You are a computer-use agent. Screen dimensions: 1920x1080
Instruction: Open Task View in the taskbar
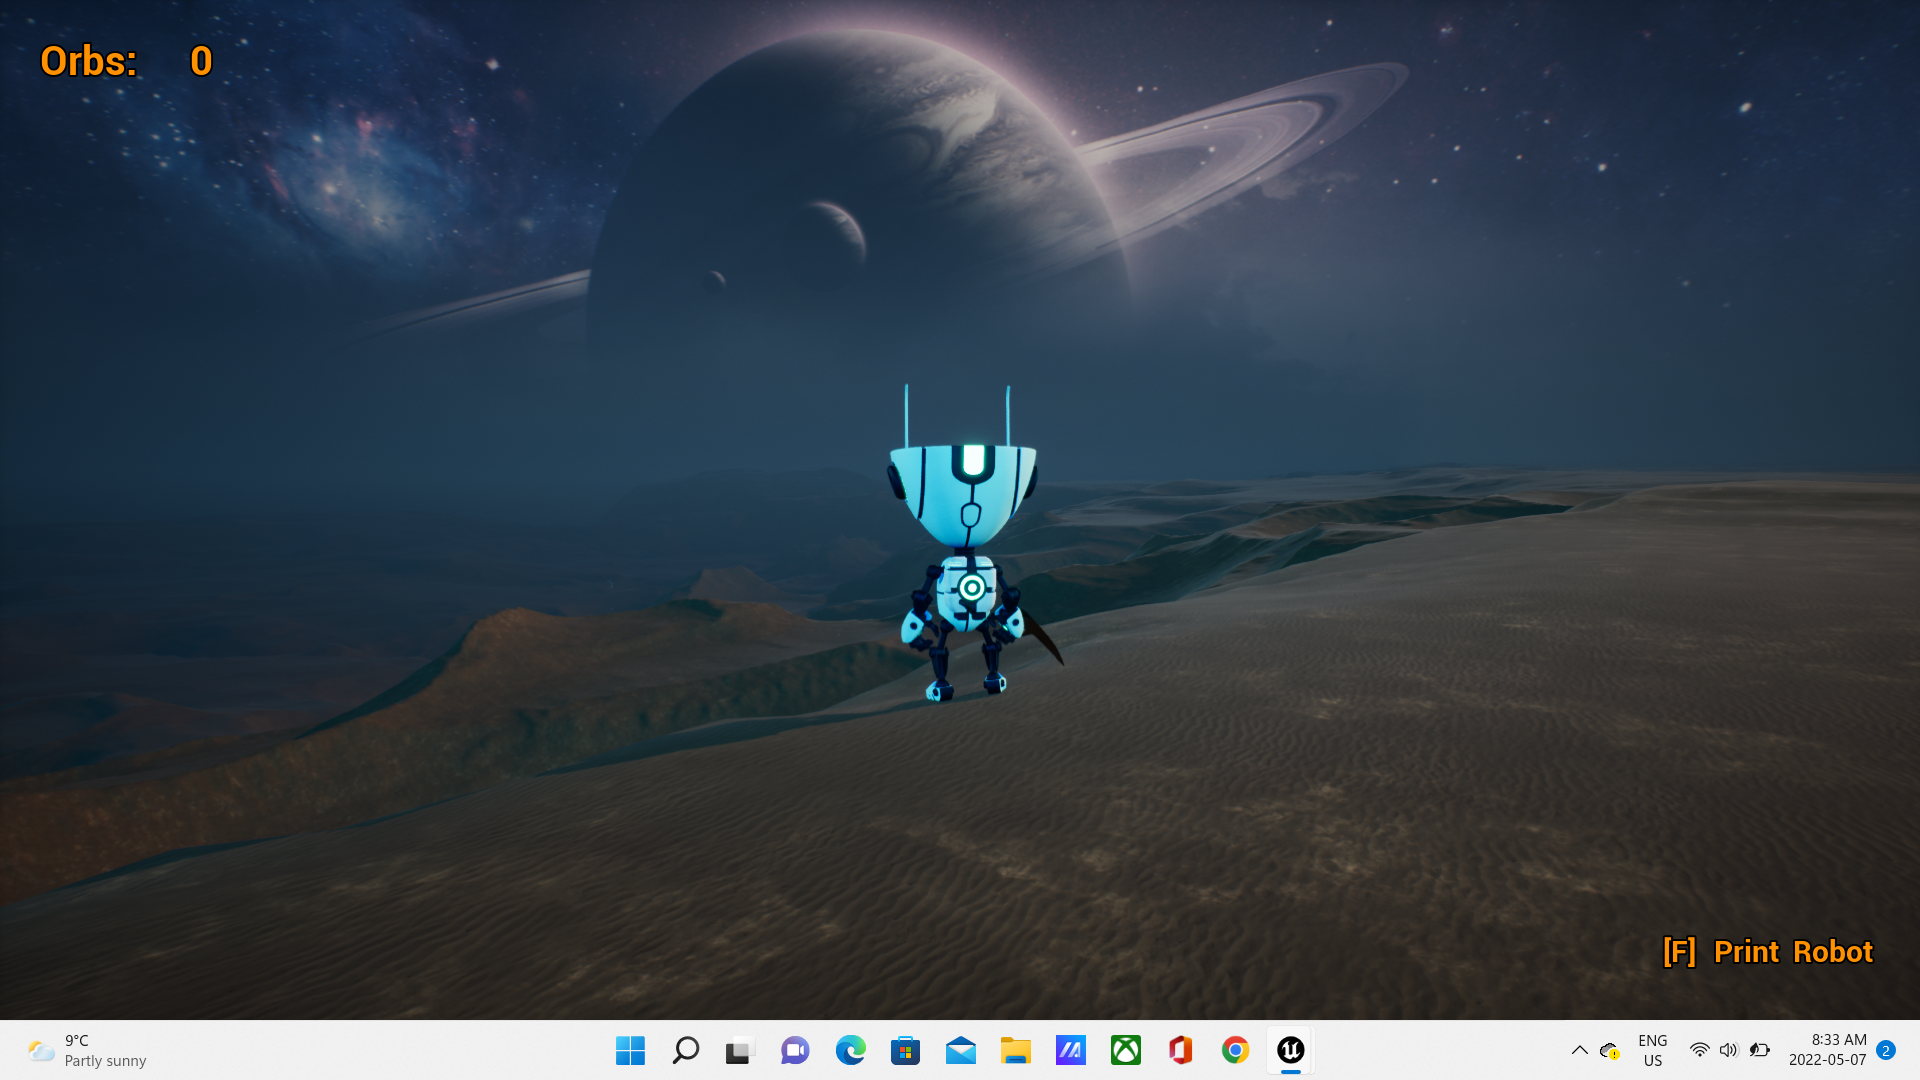coord(738,1051)
